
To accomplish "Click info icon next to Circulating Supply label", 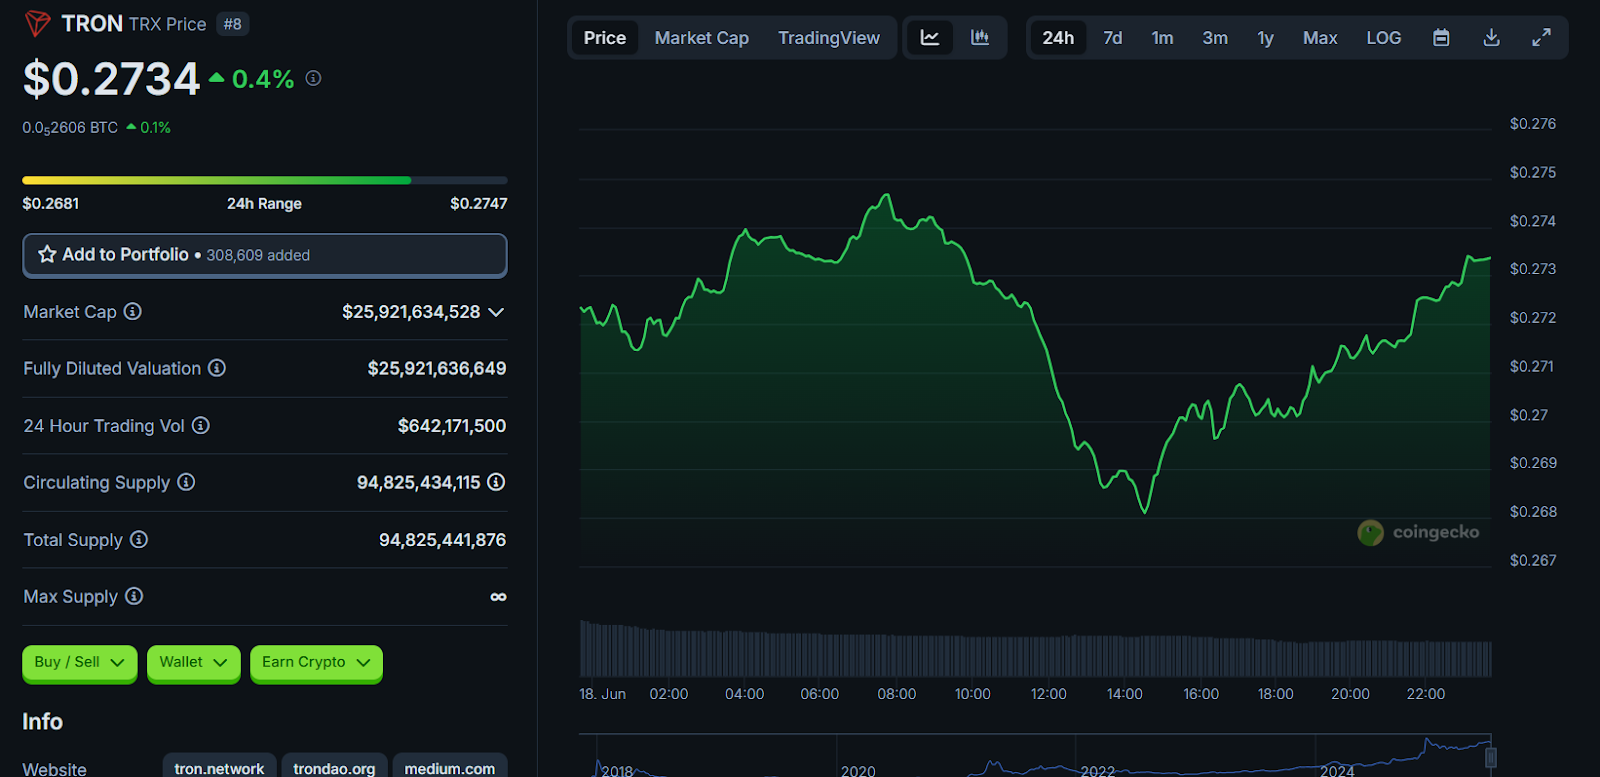I will coord(186,483).
